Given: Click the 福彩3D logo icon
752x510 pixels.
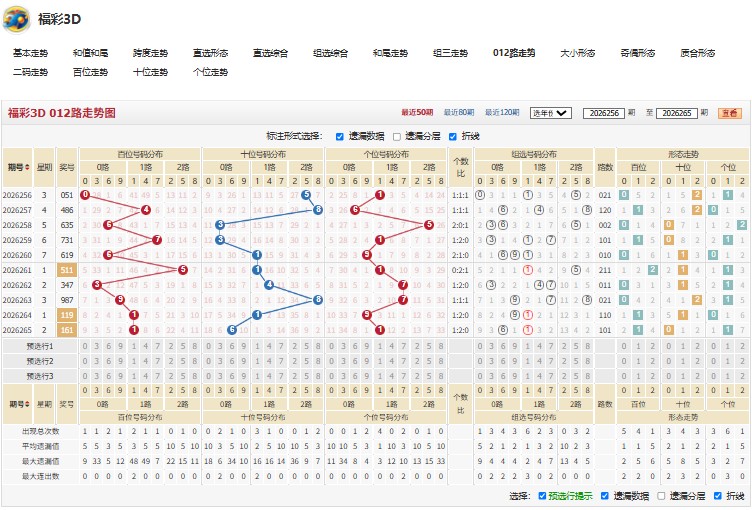Looking at the screenshot, I should coord(17,19).
